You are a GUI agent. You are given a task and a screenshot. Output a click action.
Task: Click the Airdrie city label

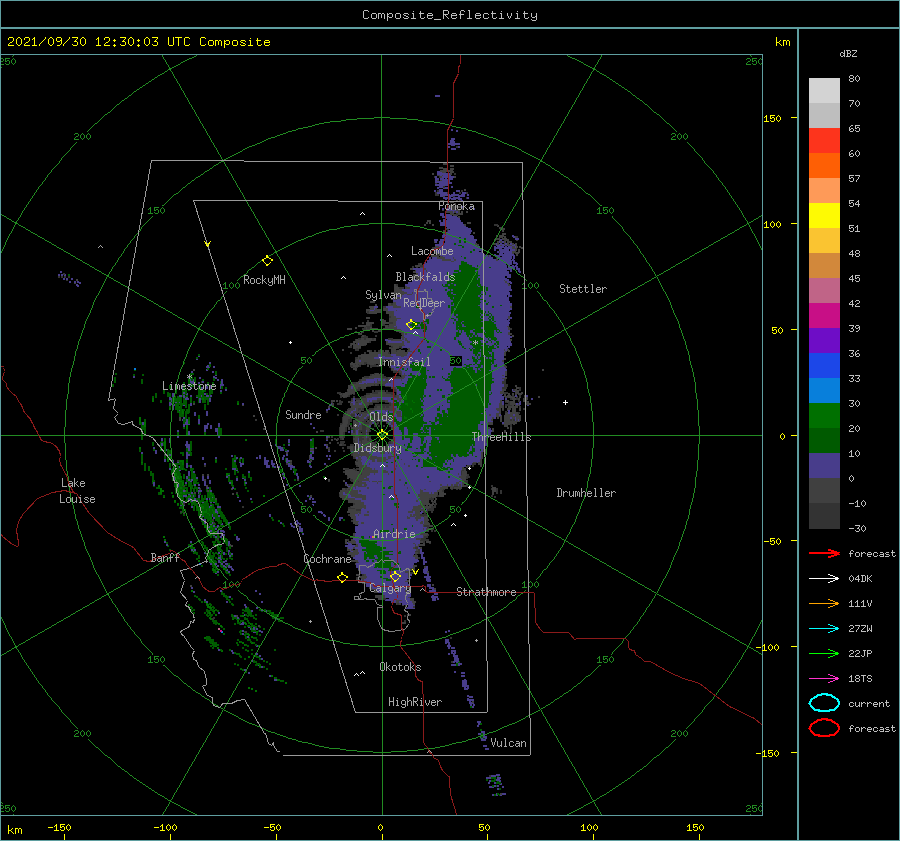tap(394, 534)
